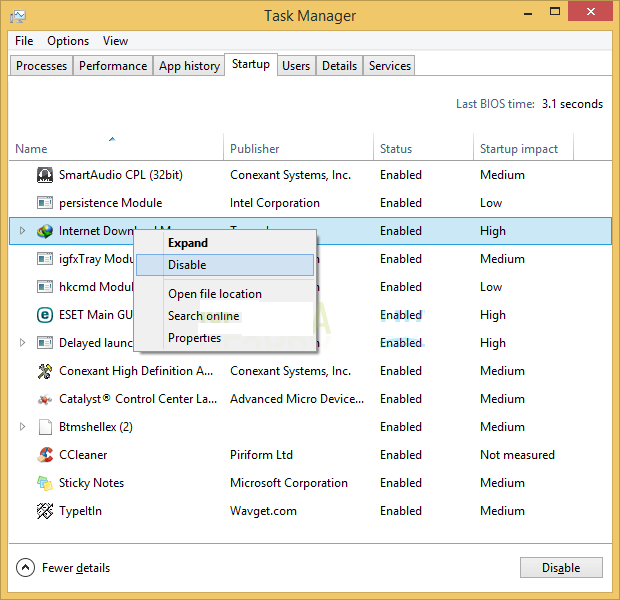Sort by the Publisher column header
This screenshot has width=620, height=600.
click(x=299, y=147)
